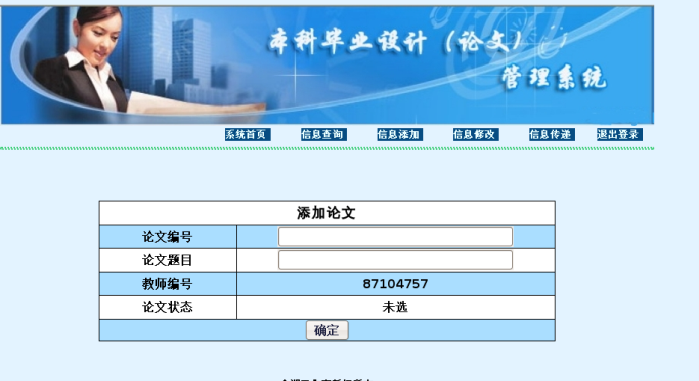
Task: Open the 系统首页 menu item
Action: tap(247, 134)
